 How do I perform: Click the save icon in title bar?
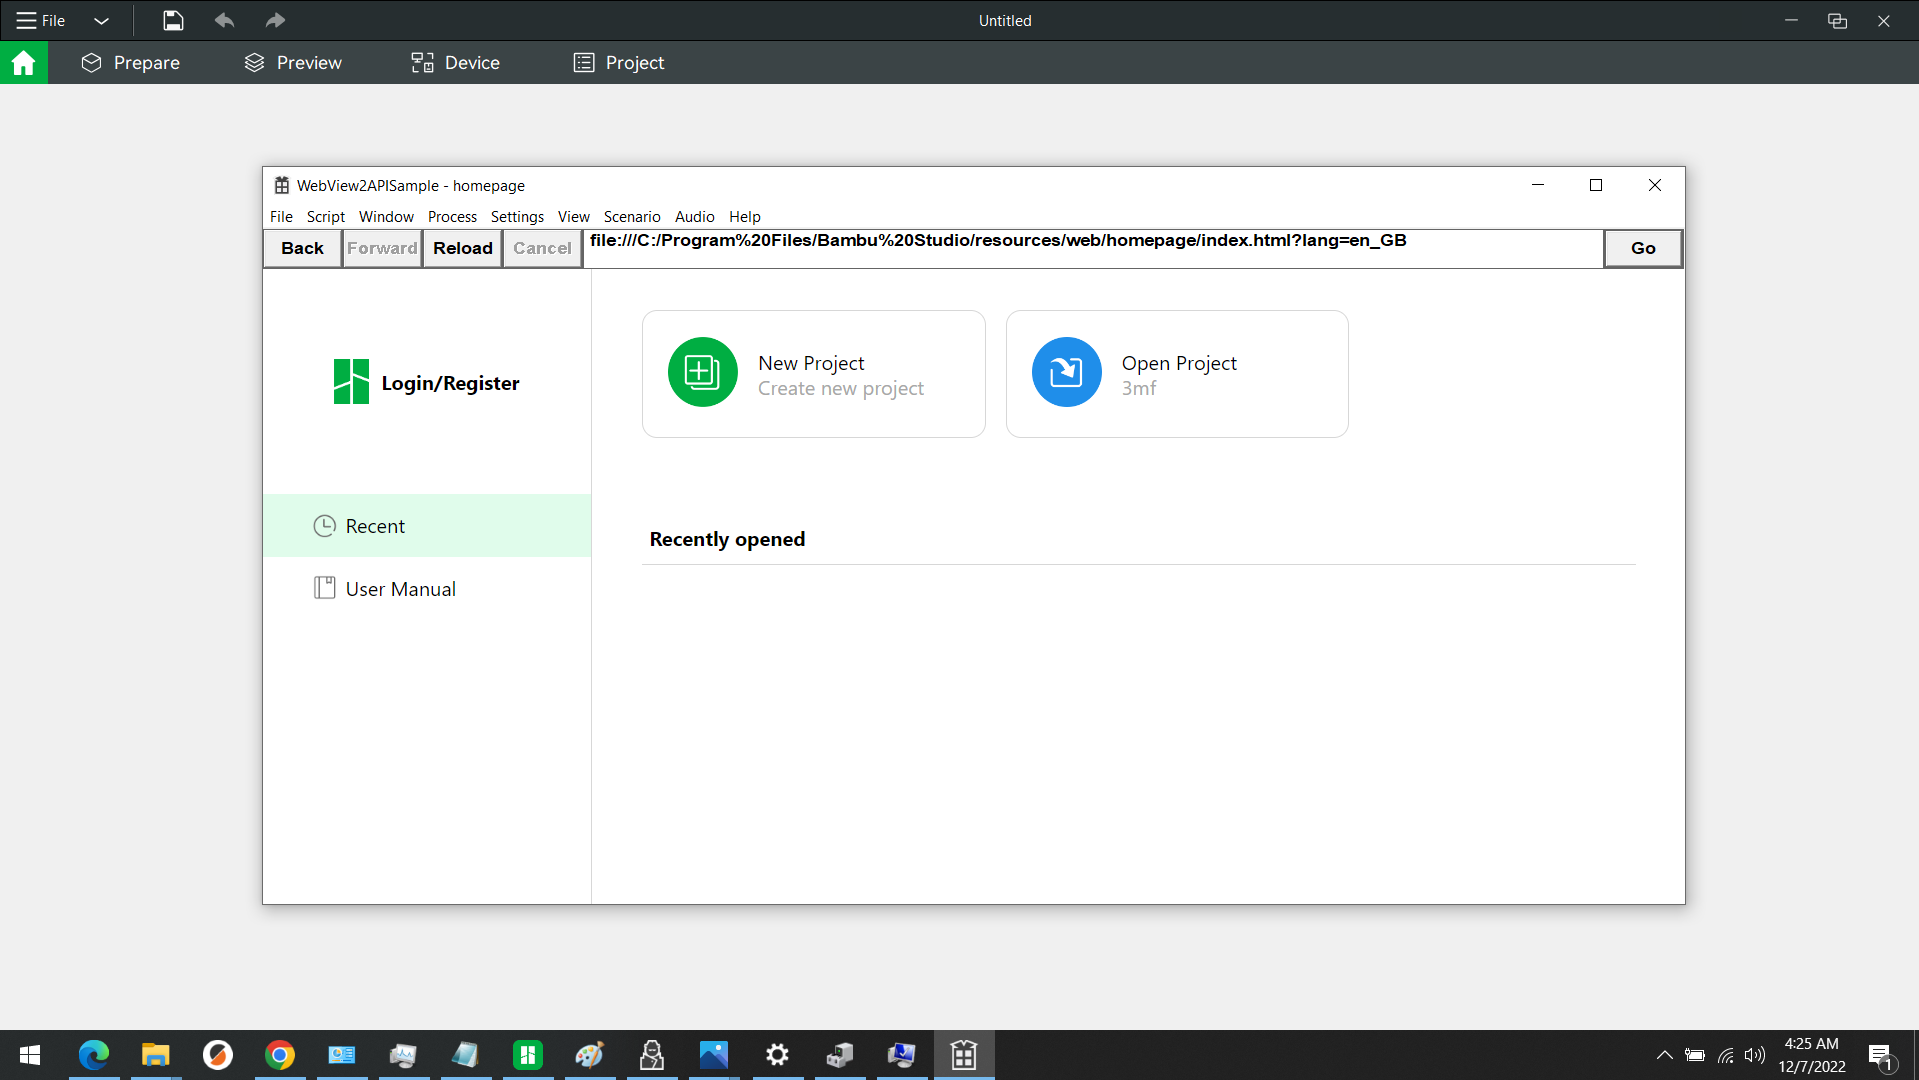point(173,20)
